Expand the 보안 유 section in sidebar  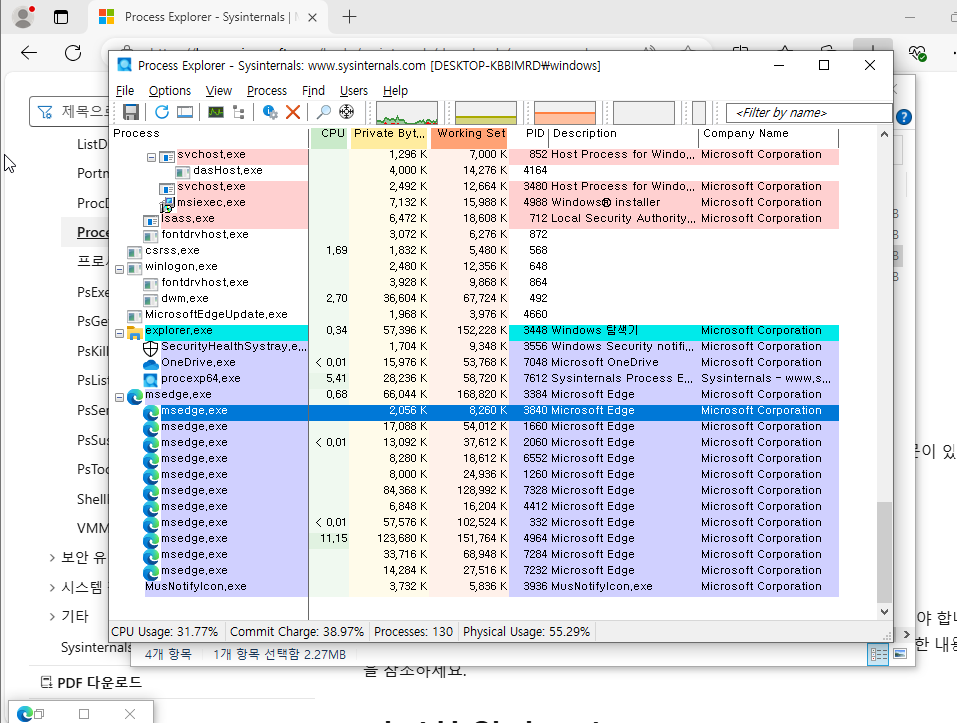[x=52, y=557]
